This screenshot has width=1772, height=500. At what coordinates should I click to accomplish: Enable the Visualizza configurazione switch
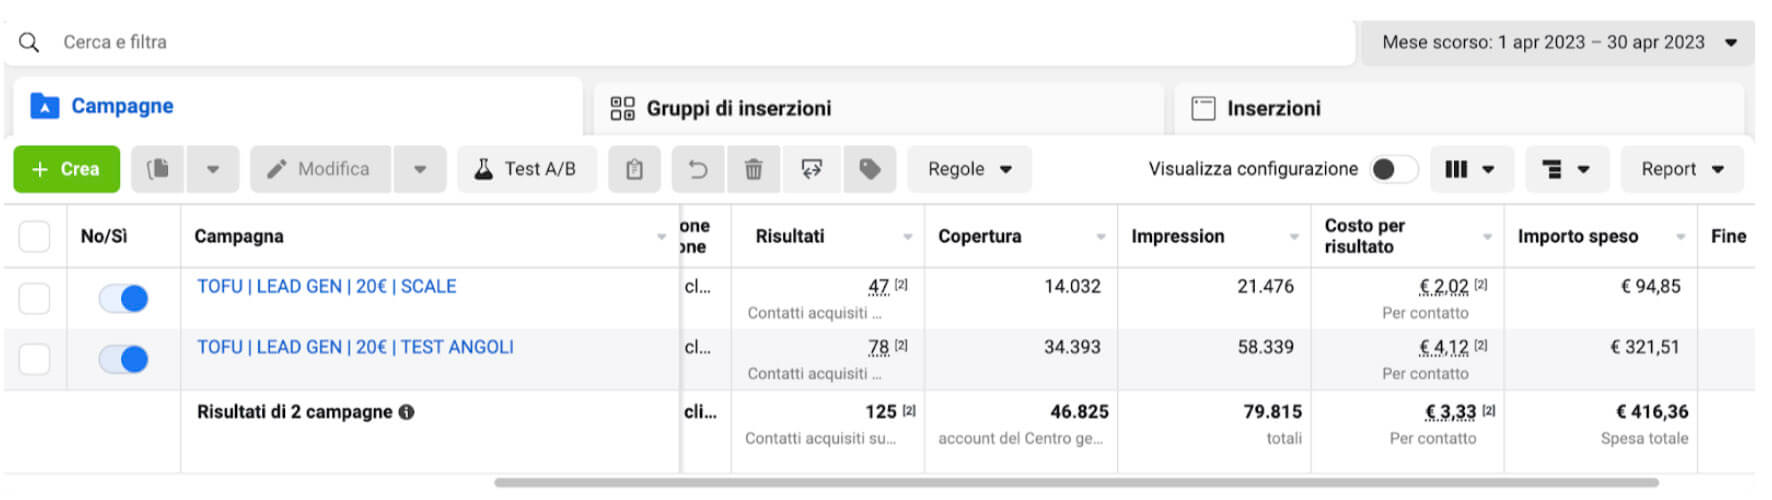click(1394, 169)
